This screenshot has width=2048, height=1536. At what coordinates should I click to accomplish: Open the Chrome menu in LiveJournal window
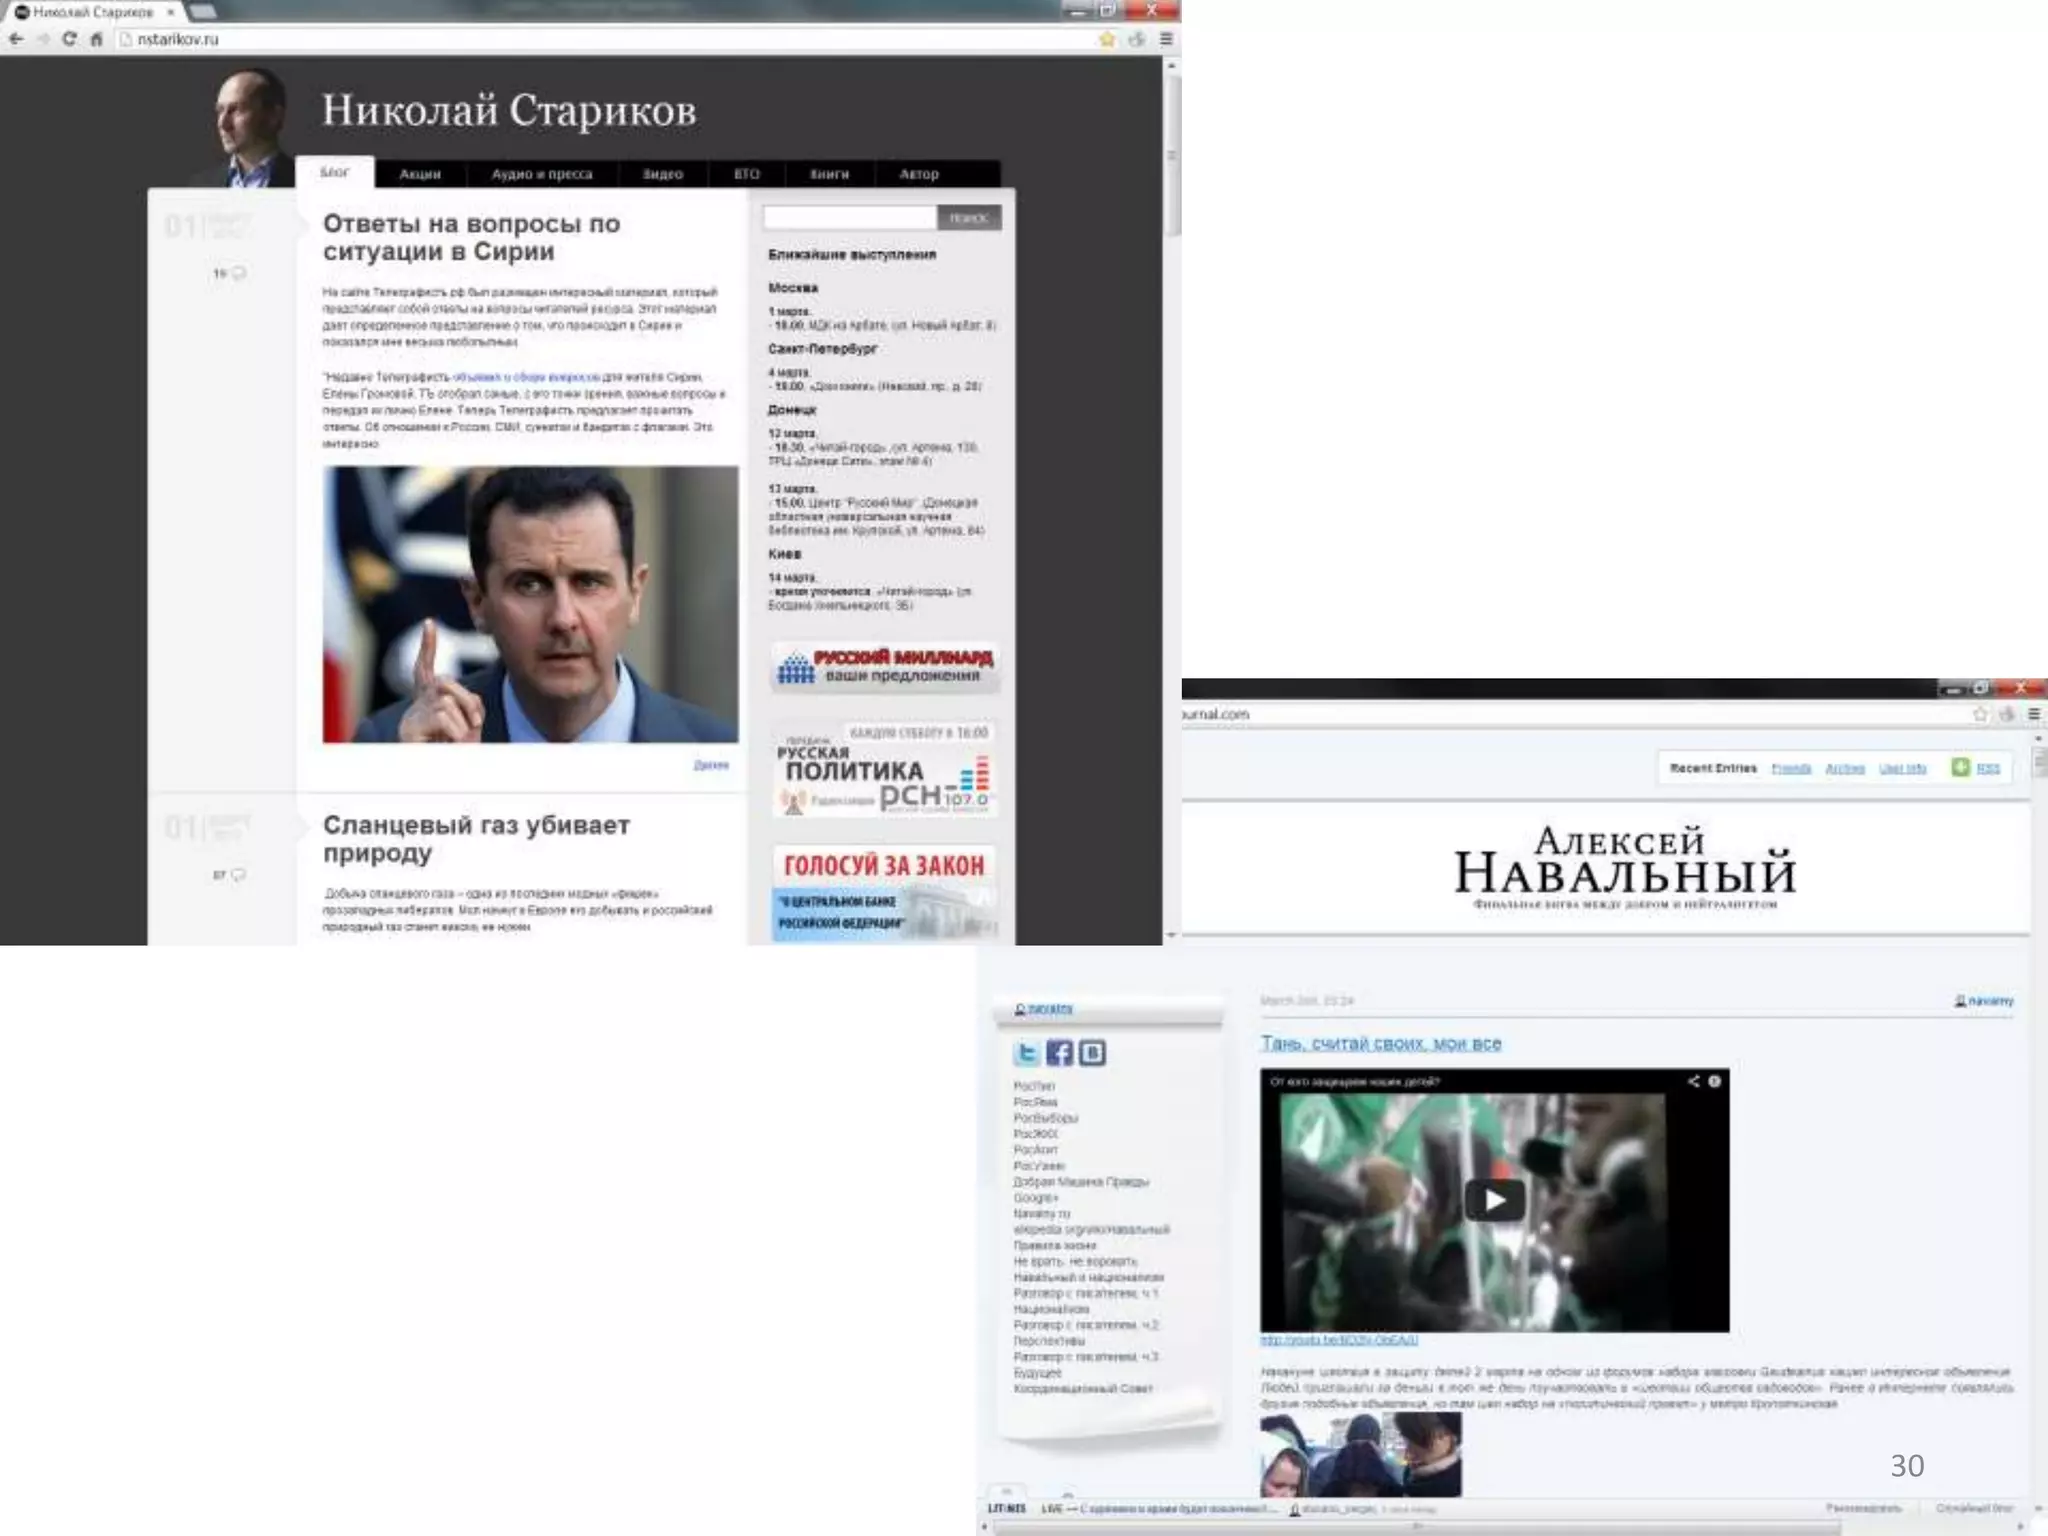tap(2033, 714)
